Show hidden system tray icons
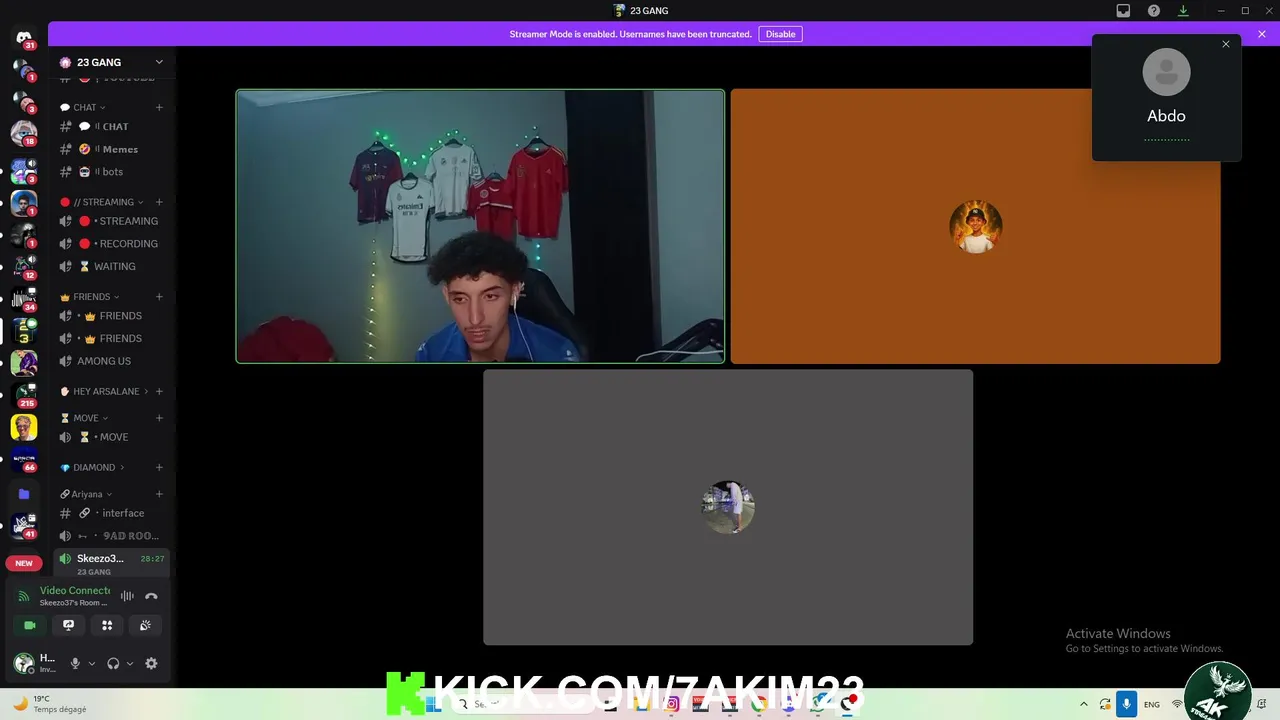 tap(1084, 704)
